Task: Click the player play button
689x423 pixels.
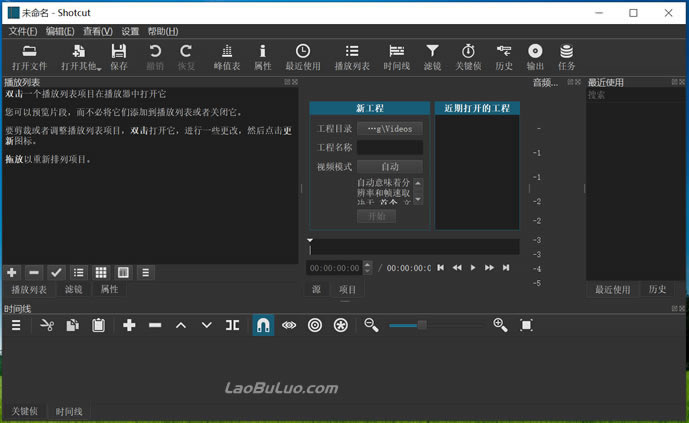Action: click(x=473, y=268)
